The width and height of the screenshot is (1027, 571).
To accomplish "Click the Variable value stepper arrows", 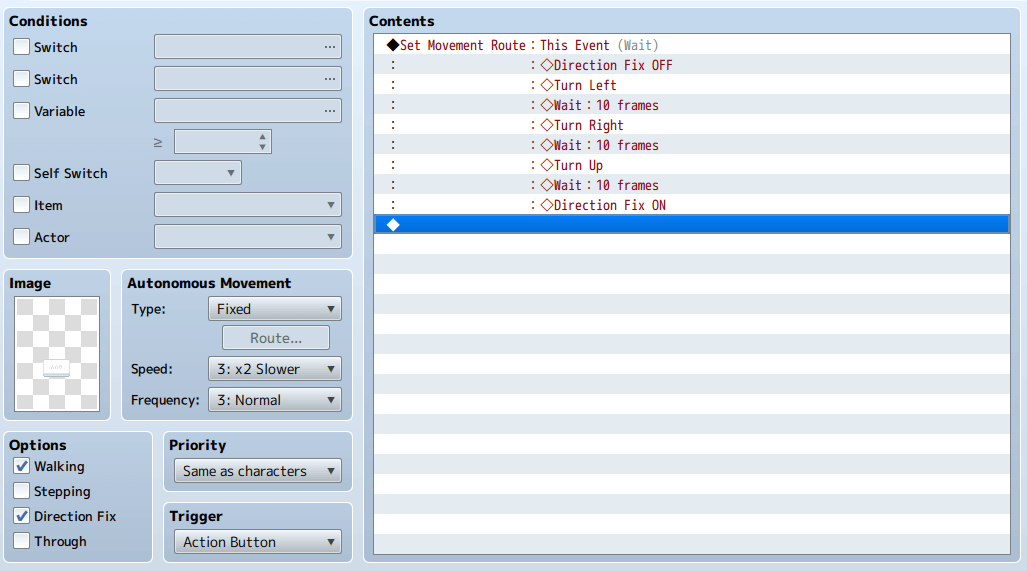I will (262, 142).
